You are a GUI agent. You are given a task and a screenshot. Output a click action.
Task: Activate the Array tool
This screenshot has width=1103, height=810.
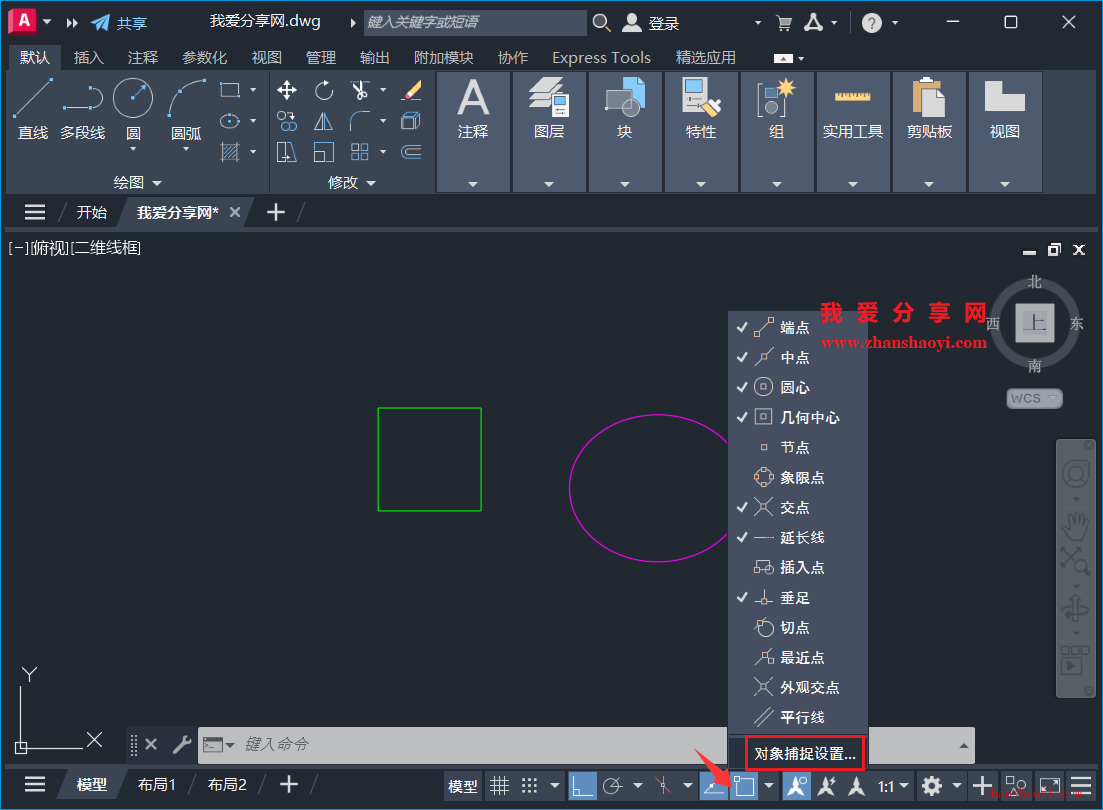tap(360, 152)
